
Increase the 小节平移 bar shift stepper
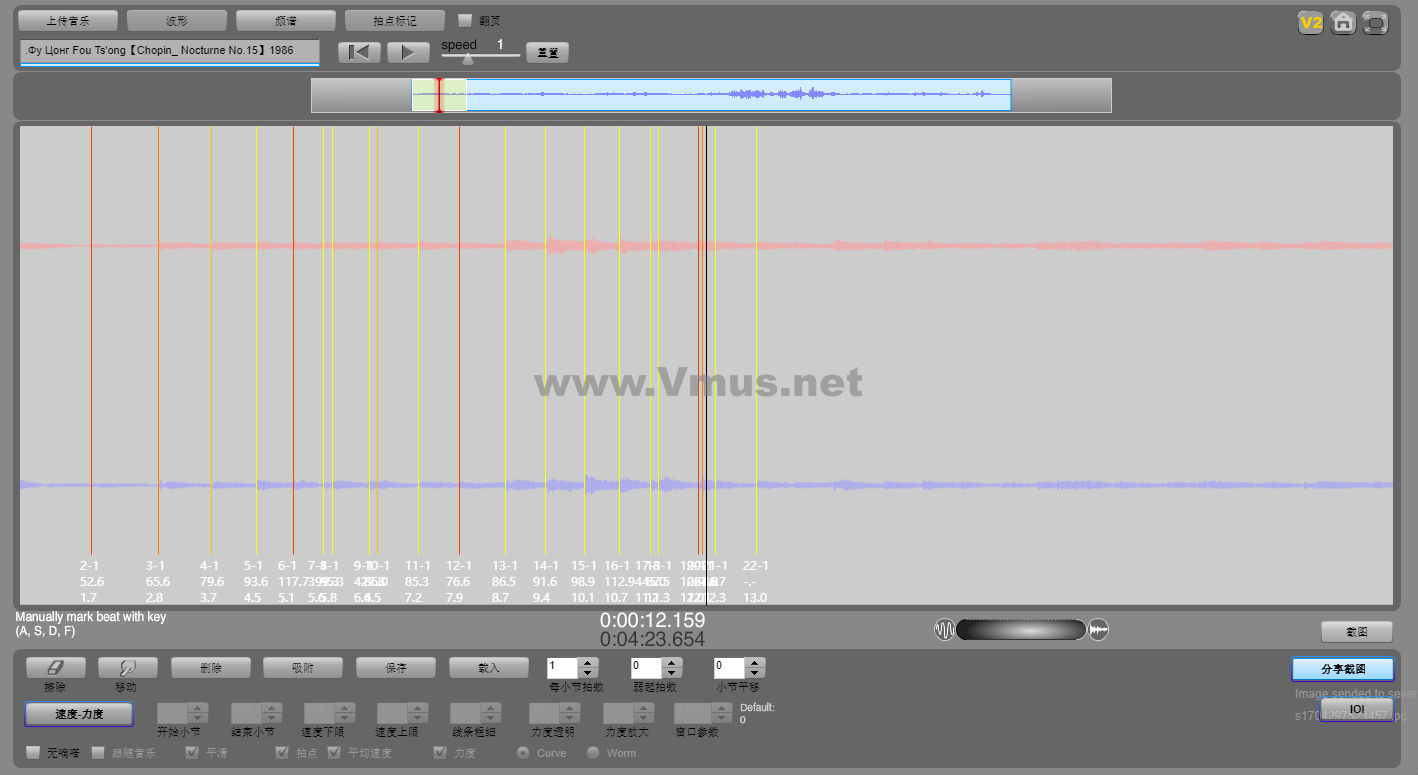pos(755,662)
